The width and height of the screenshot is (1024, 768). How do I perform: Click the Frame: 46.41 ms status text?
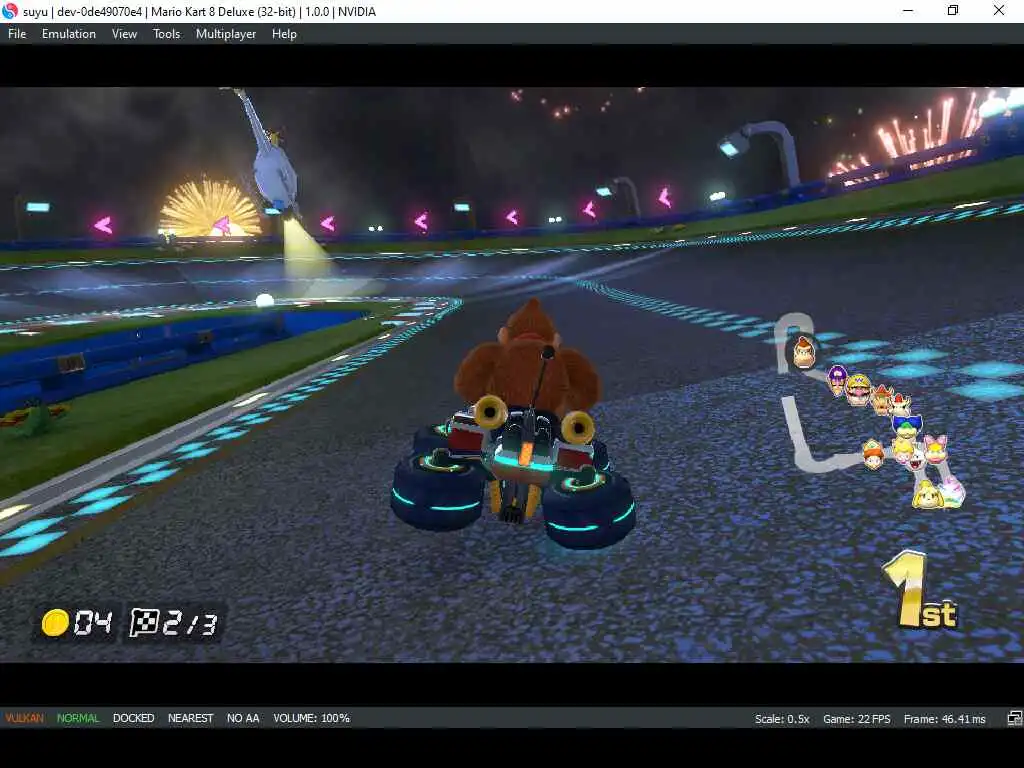pos(944,719)
